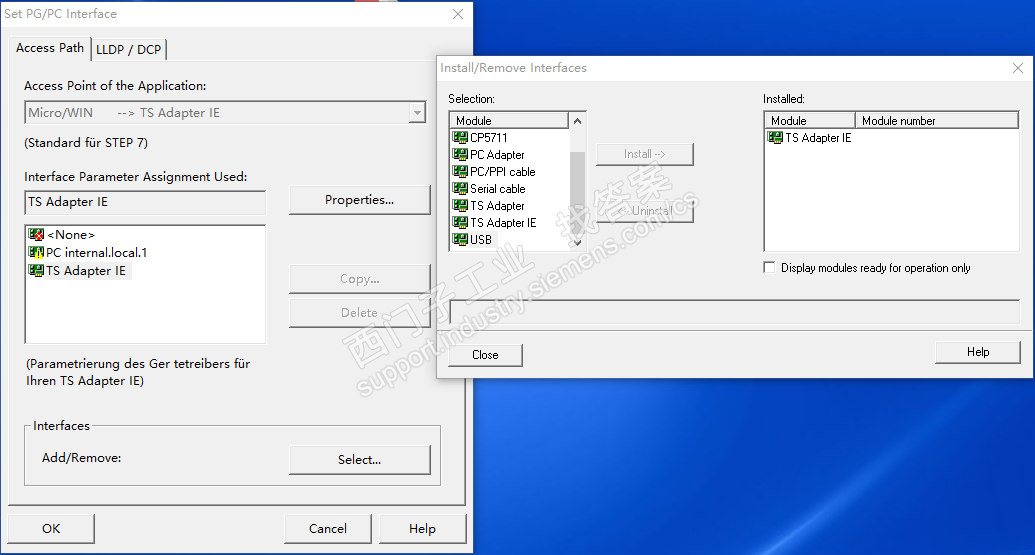Click the TS Adapter IE icon in Installed list
This screenshot has width=1035, height=555.
(x=775, y=137)
